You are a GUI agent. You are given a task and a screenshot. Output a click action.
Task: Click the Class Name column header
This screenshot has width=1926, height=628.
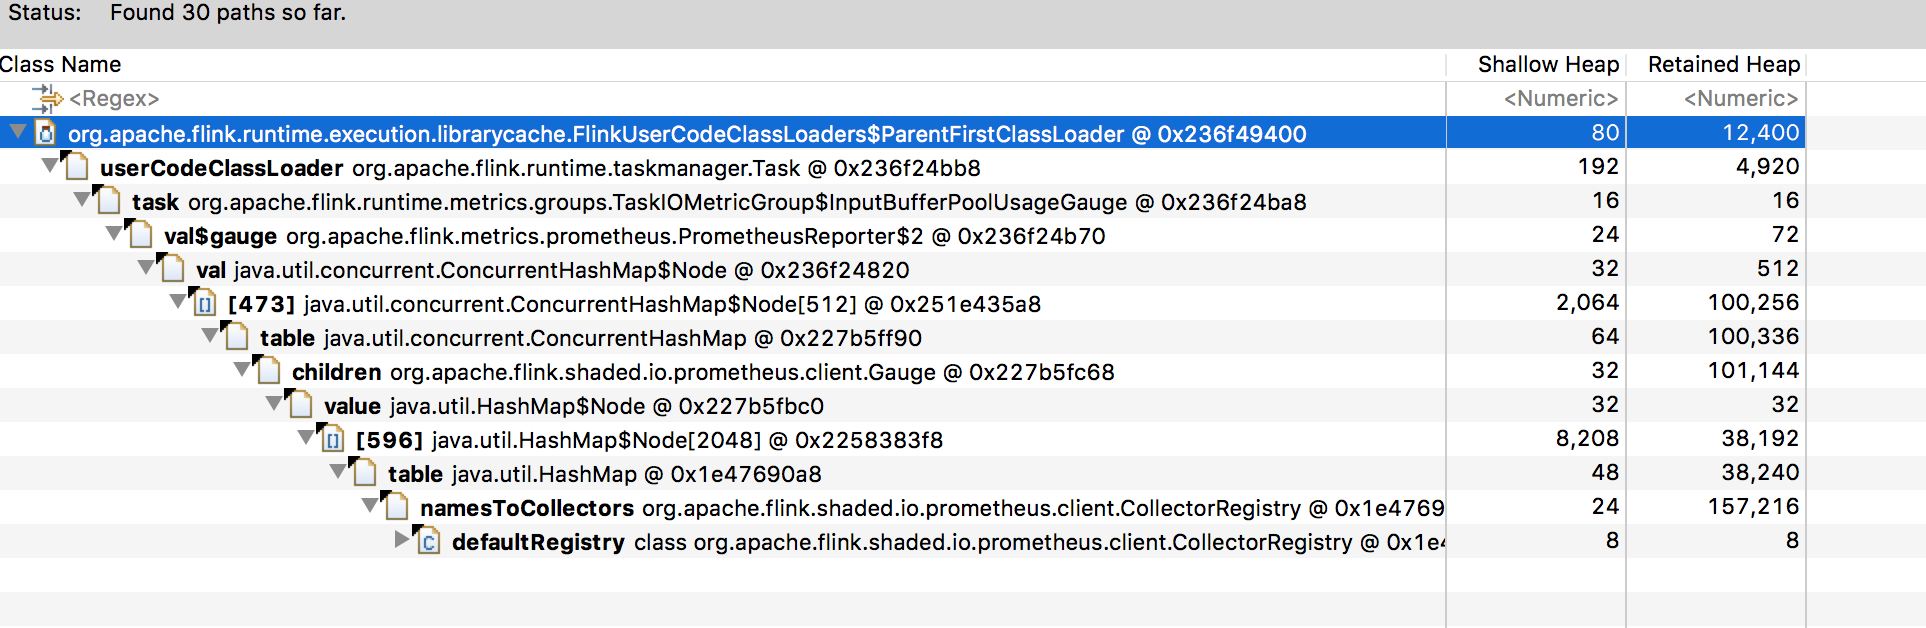(x=61, y=65)
